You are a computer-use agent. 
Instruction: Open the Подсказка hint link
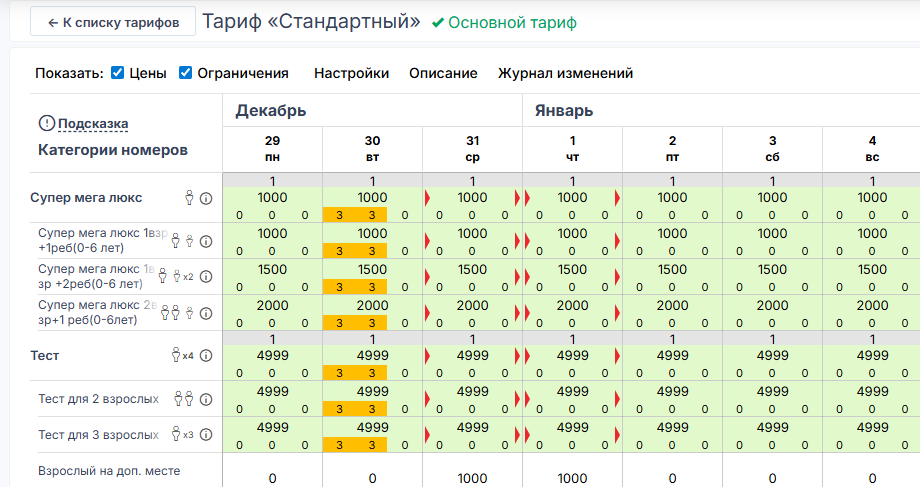pos(93,124)
